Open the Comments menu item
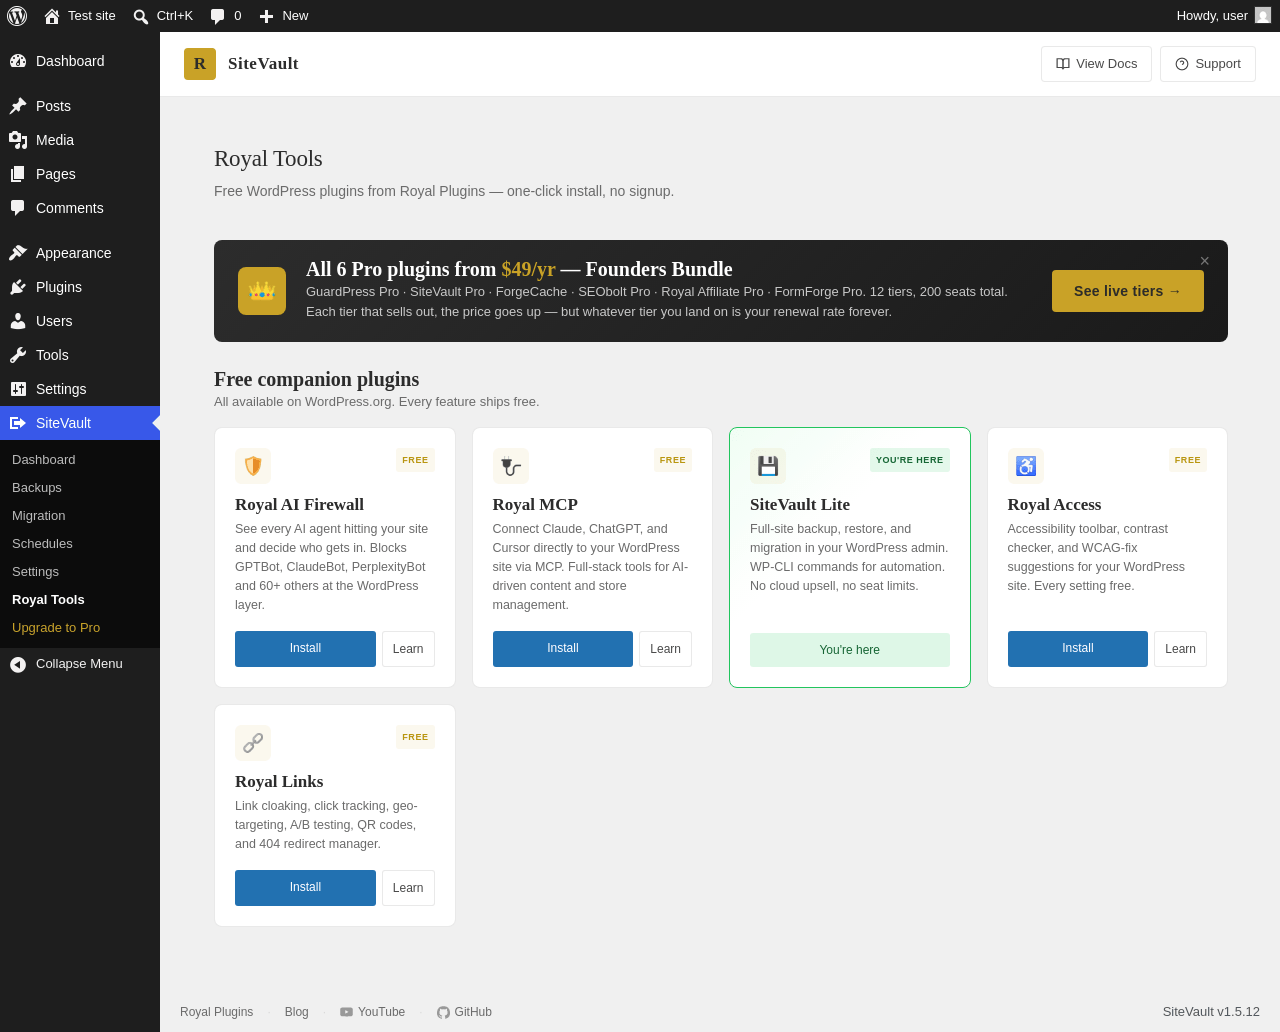This screenshot has width=1280, height=1032. pyautogui.click(x=80, y=208)
